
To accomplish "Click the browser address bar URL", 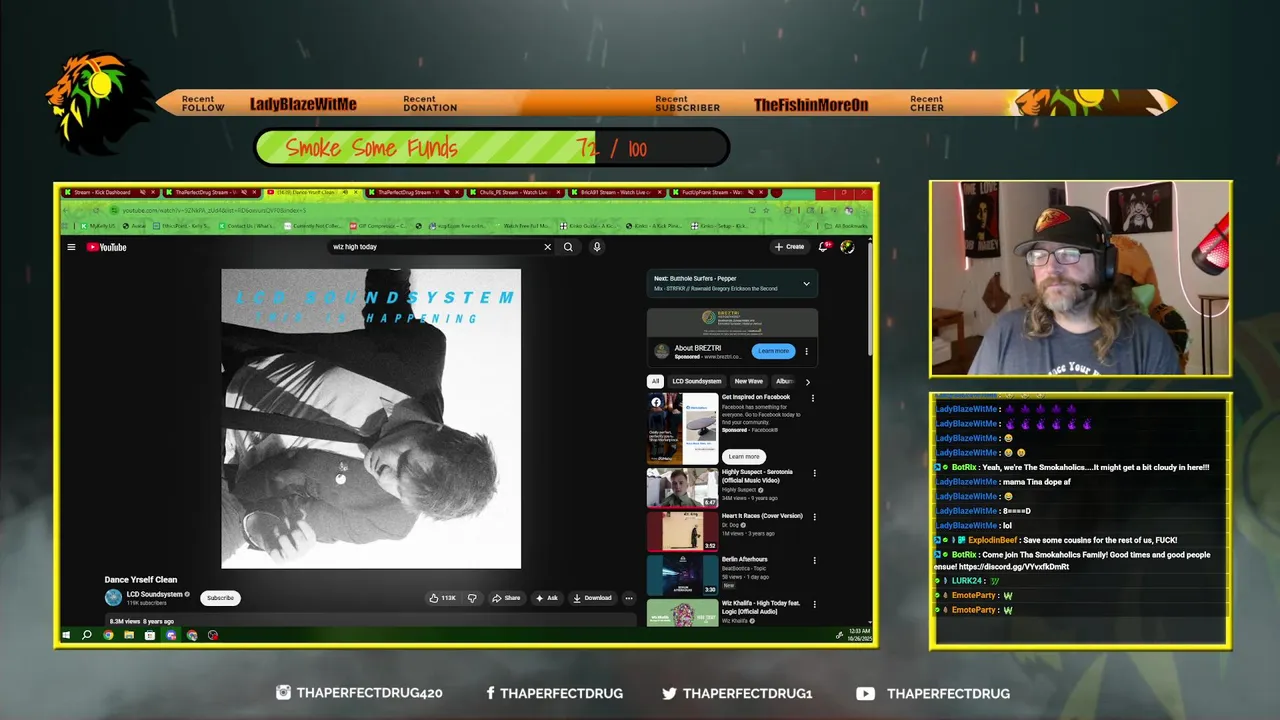I will click(215, 210).
